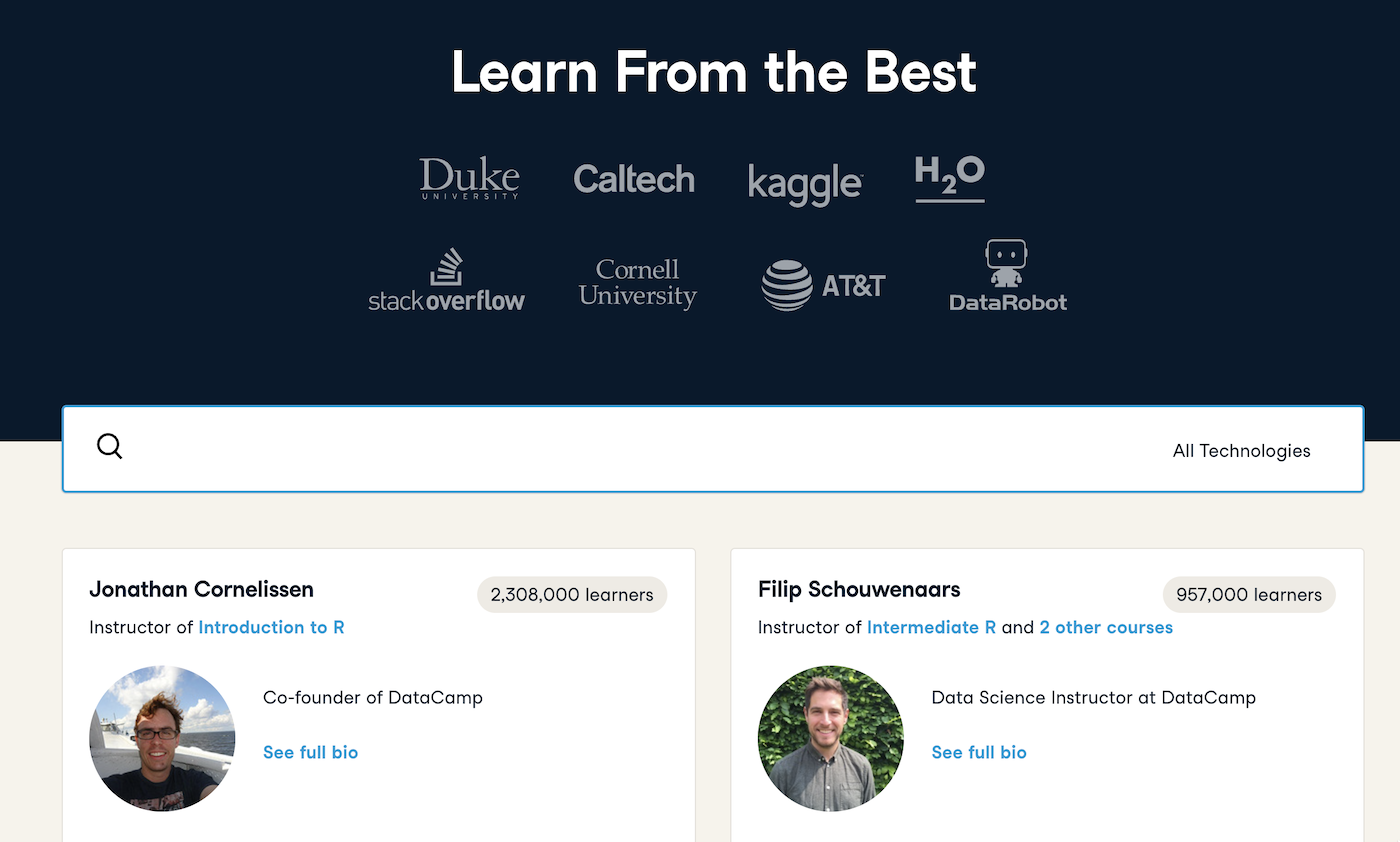Click Jonathan Cornelissen's profile photo
Image resolution: width=1400 pixels, height=842 pixels.
tap(162, 738)
